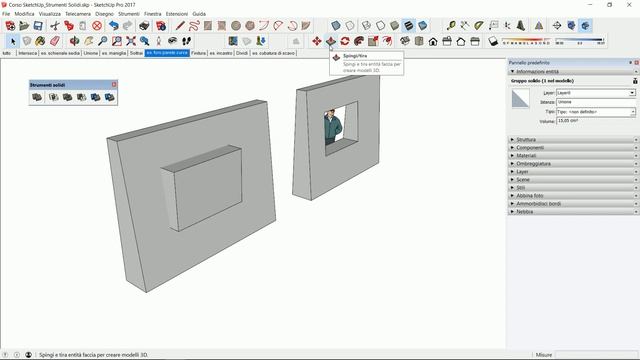Open the Layer dropdown in entity info

click(x=632, y=93)
